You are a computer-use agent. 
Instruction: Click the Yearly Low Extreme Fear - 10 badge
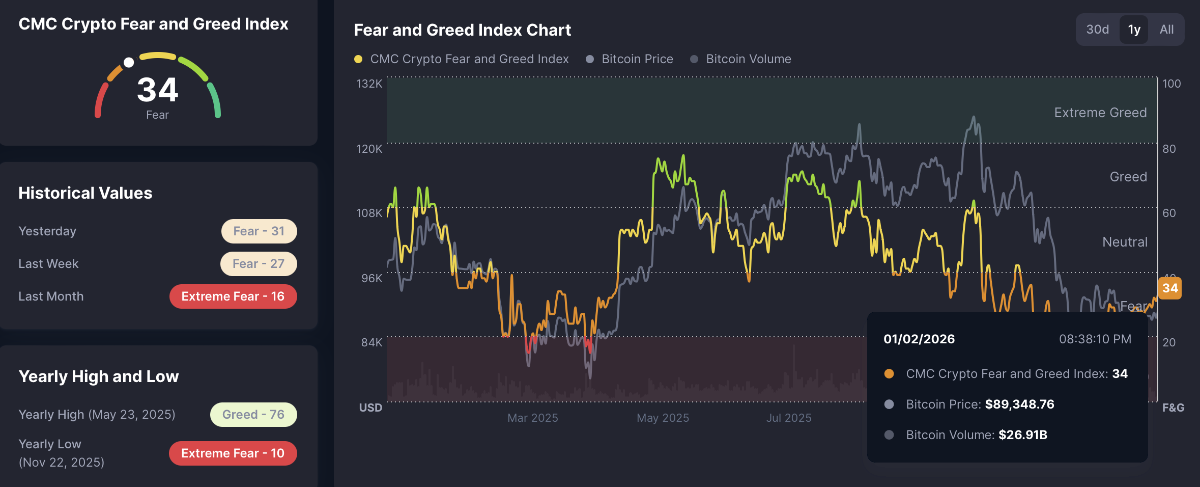[233, 453]
